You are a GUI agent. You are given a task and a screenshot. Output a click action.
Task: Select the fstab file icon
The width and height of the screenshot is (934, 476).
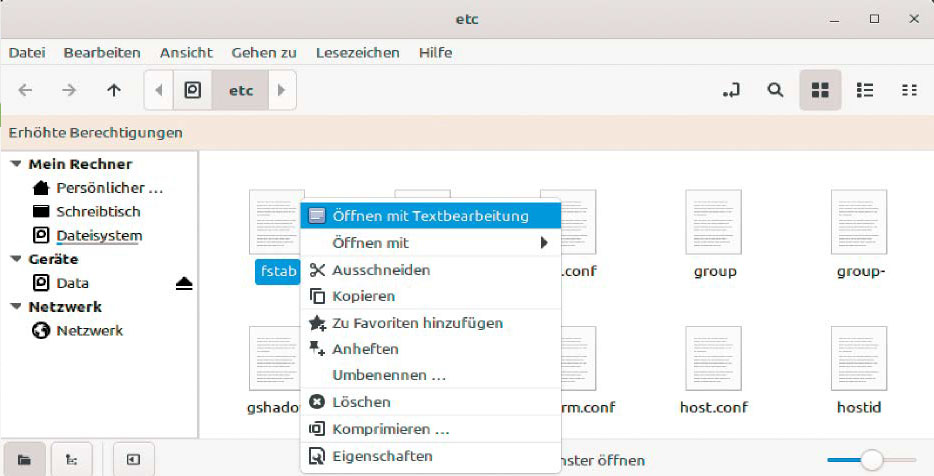[x=277, y=222]
